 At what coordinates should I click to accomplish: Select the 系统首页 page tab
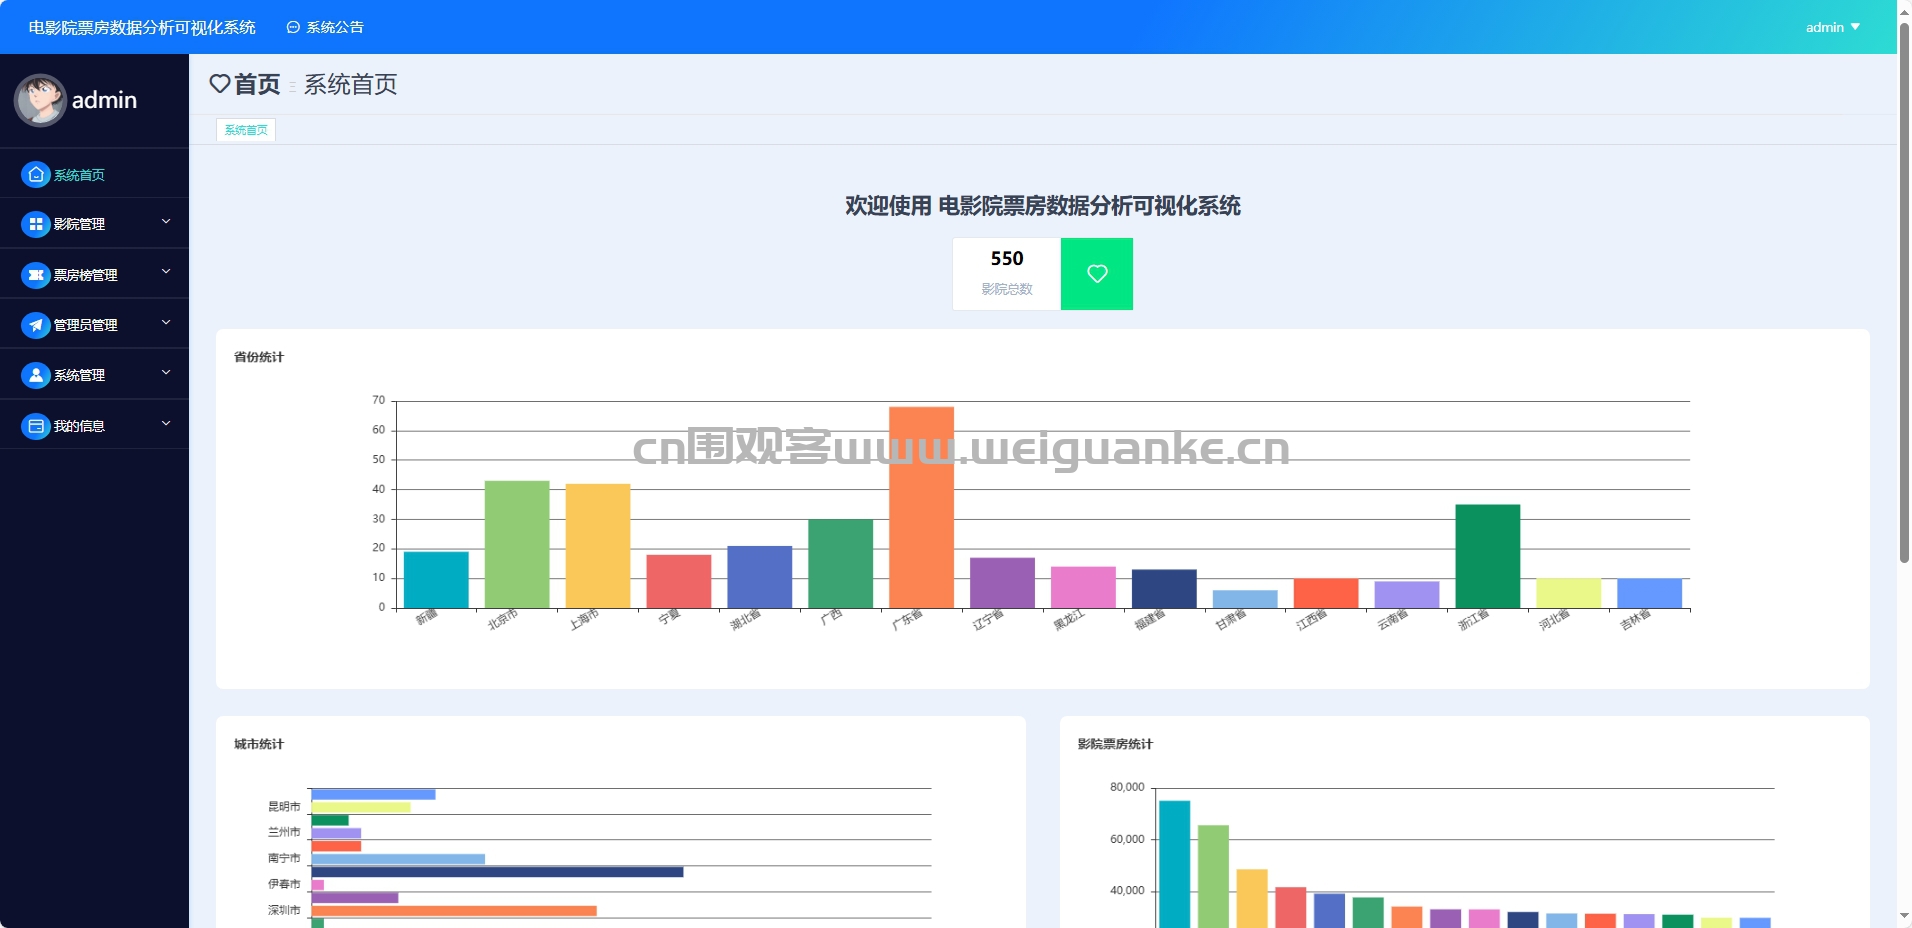click(x=246, y=130)
